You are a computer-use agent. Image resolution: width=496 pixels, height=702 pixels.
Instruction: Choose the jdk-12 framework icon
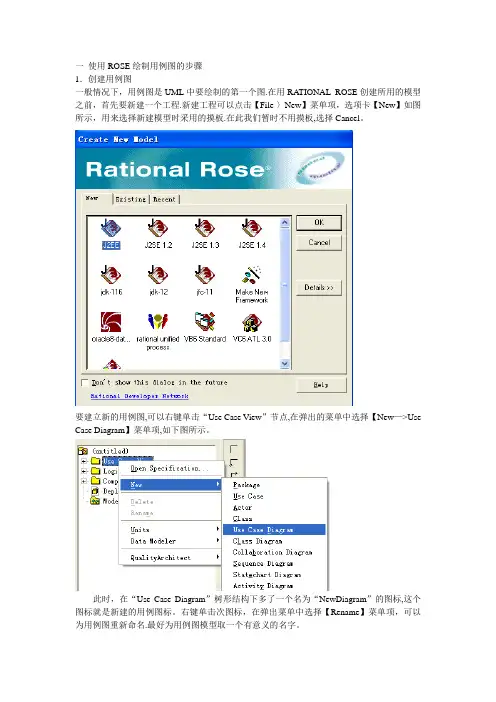point(158,275)
